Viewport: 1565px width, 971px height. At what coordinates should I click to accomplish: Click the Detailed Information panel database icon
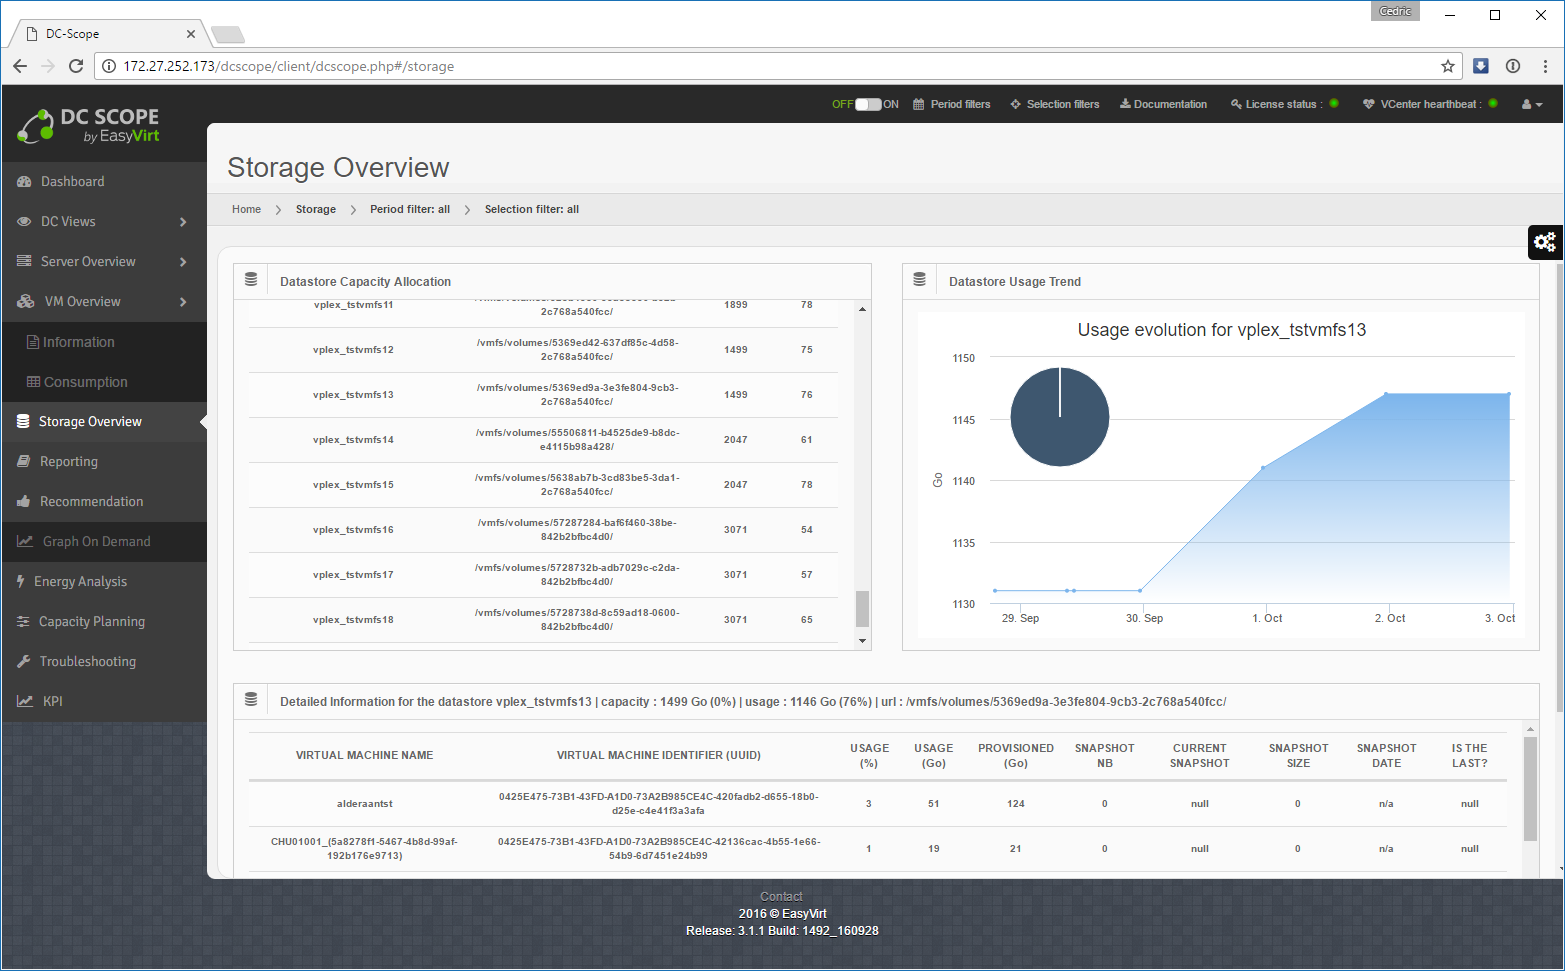click(251, 700)
